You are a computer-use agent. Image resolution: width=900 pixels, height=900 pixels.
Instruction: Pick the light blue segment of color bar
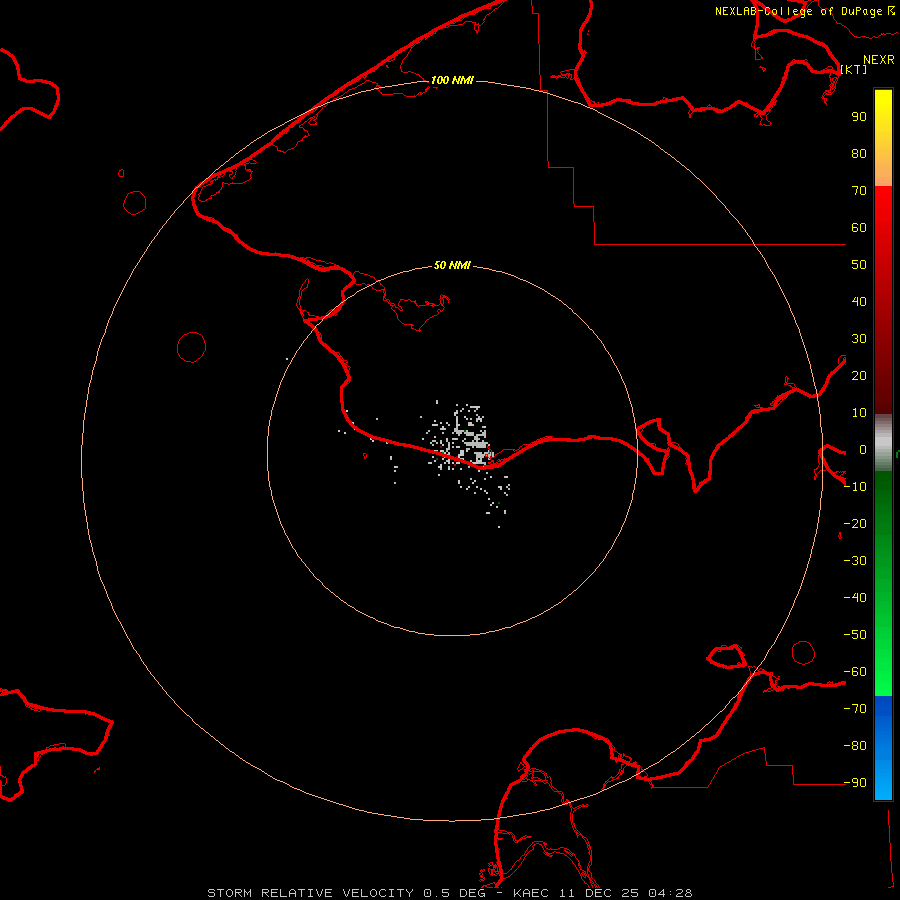point(883,781)
